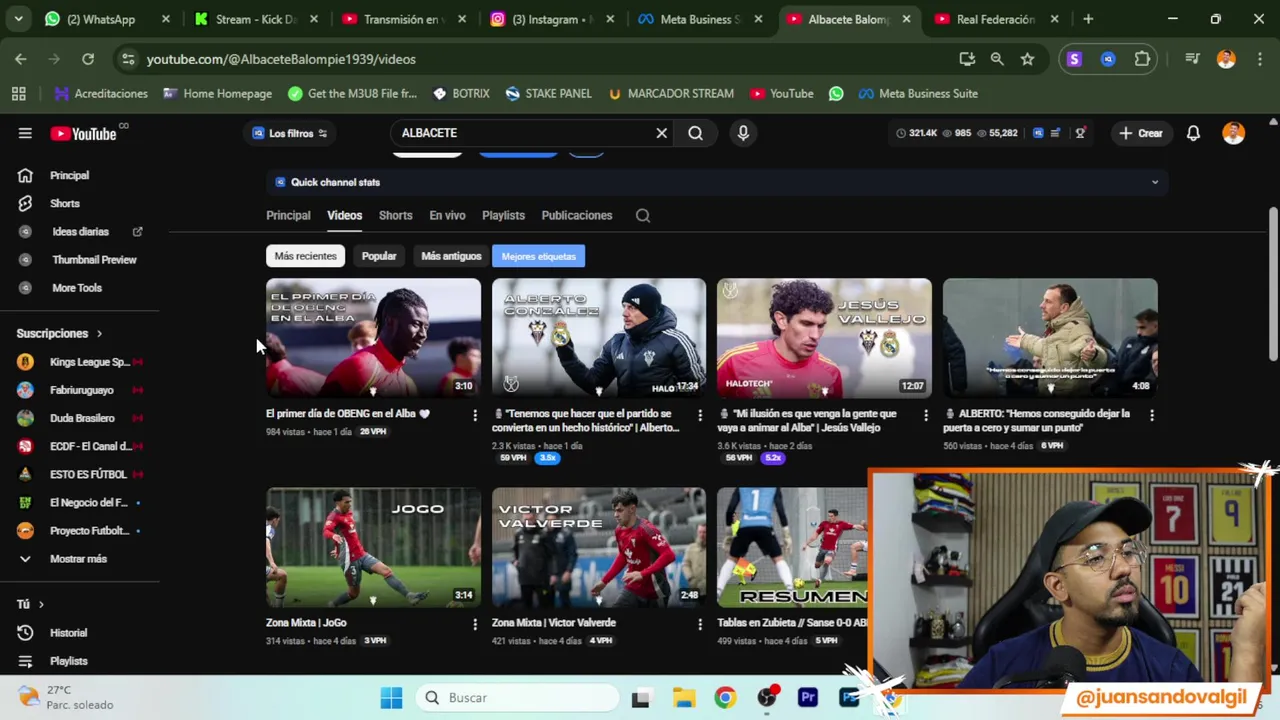This screenshot has width=1280, height=720.
Task: Search within channel using magnifier icon
Action: (643, 215)
